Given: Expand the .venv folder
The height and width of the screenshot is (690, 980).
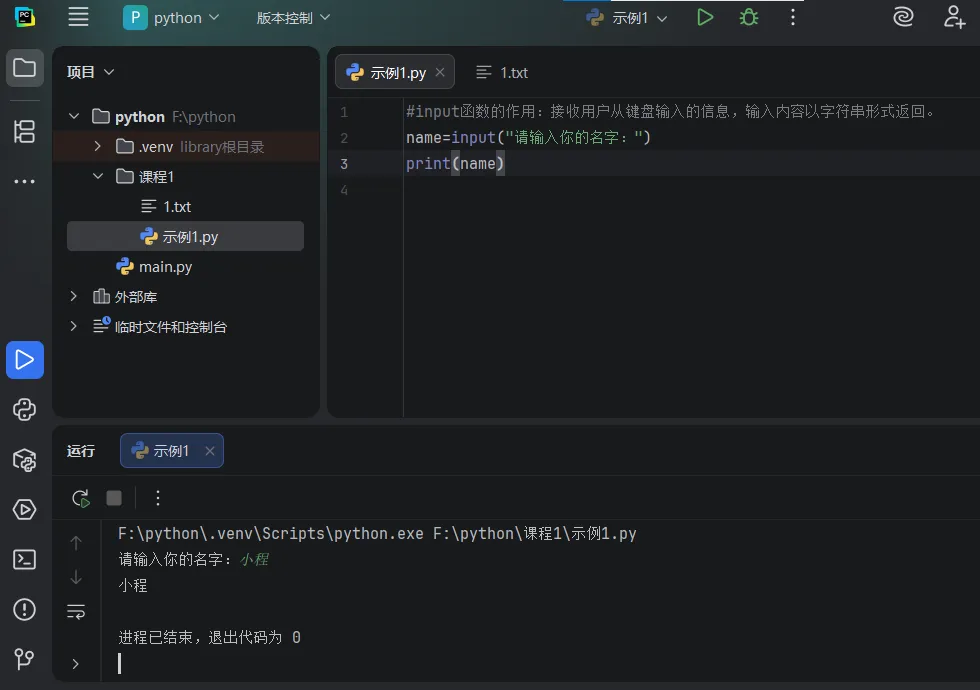Looking at the screenshot, I should [98, 146].
